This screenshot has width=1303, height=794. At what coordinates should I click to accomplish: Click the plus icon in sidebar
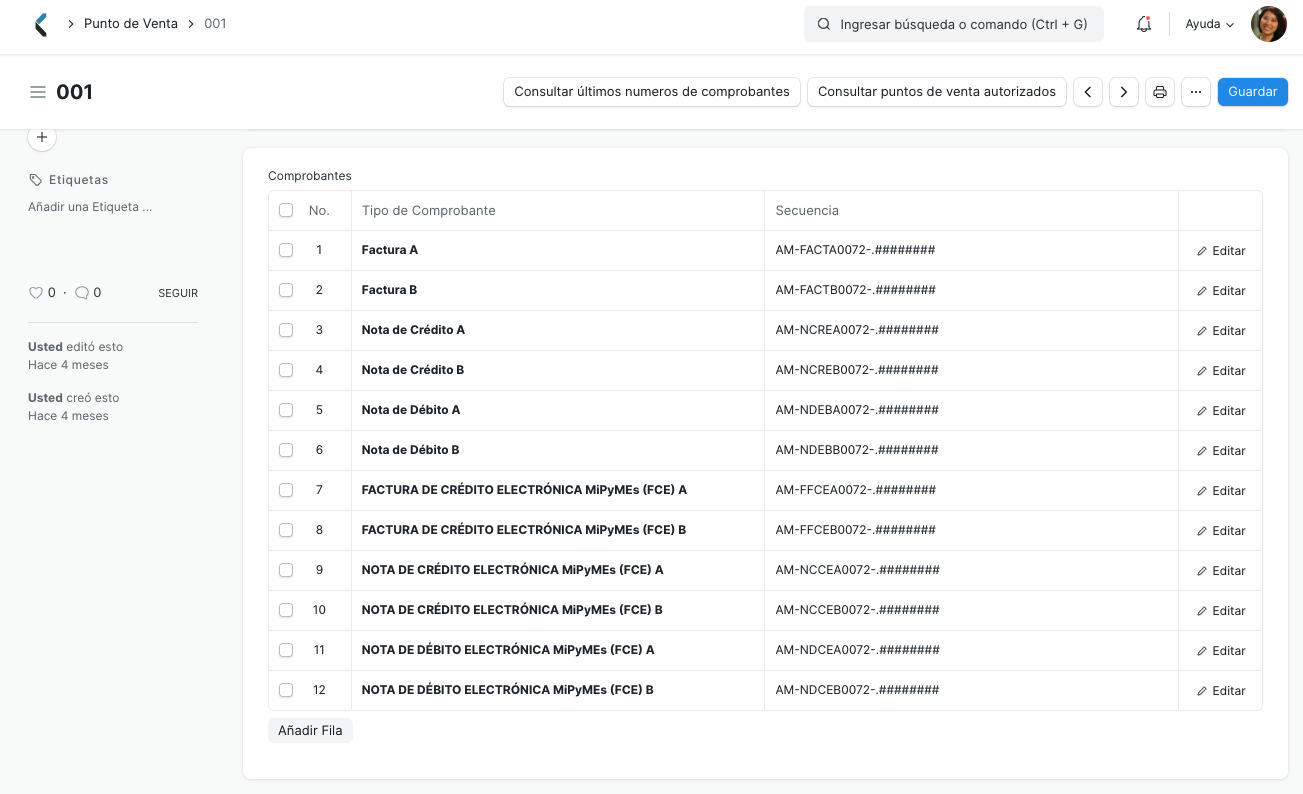click(42, 137)
